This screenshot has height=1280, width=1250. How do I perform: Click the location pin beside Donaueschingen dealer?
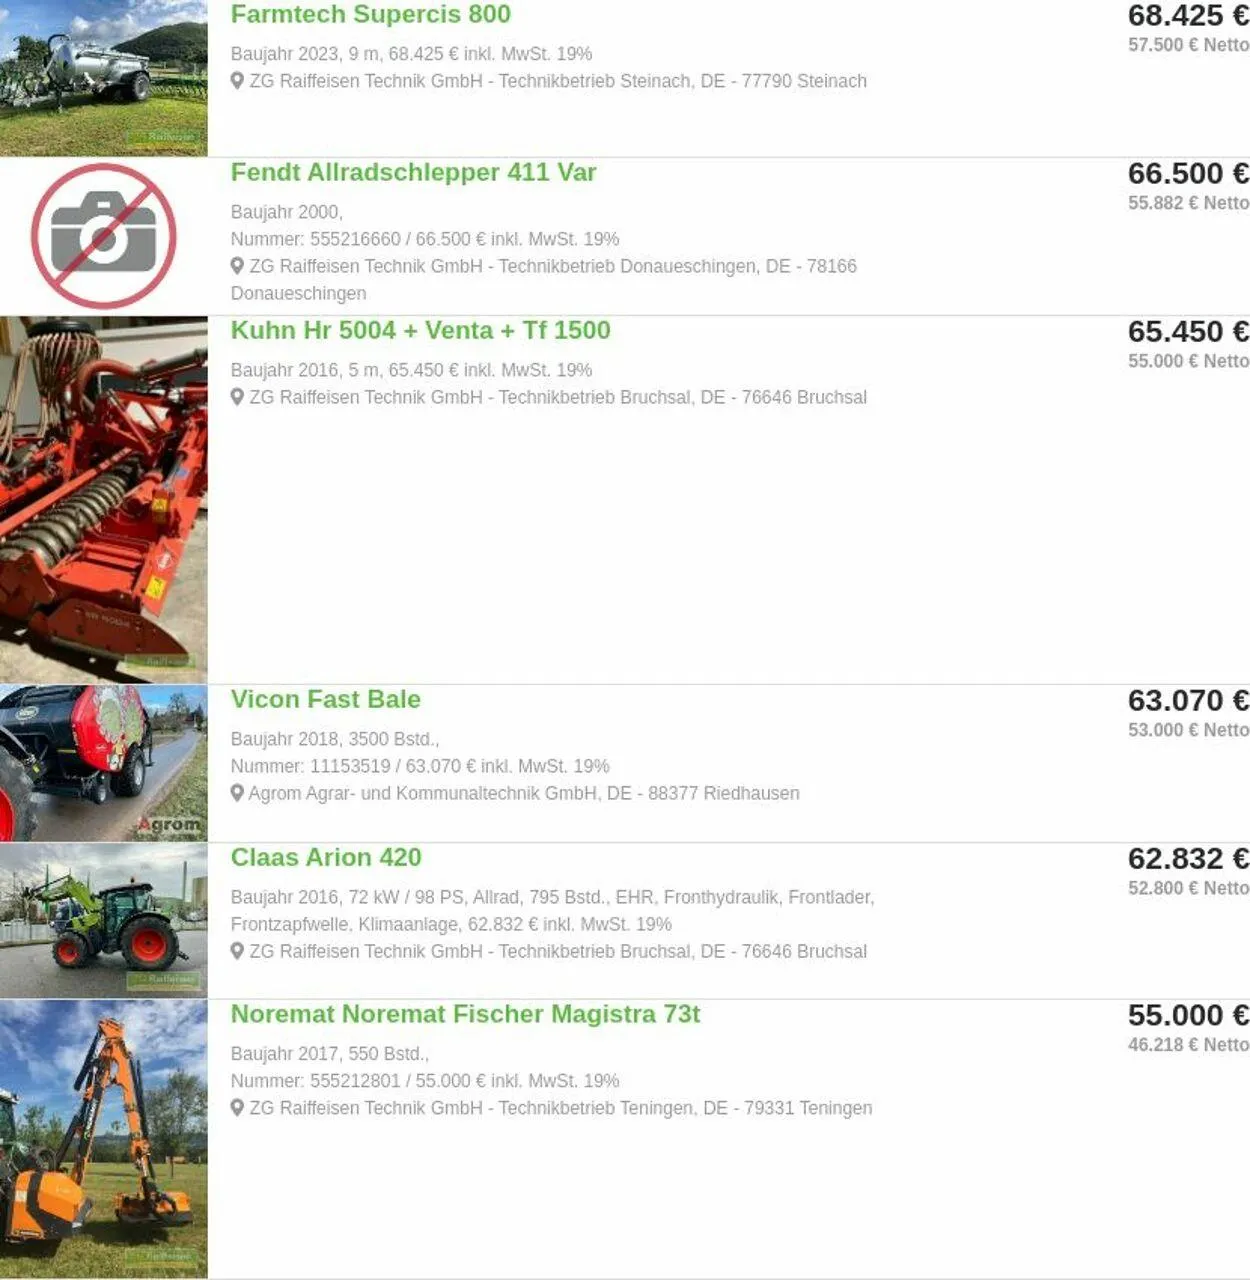pos(237,266)
